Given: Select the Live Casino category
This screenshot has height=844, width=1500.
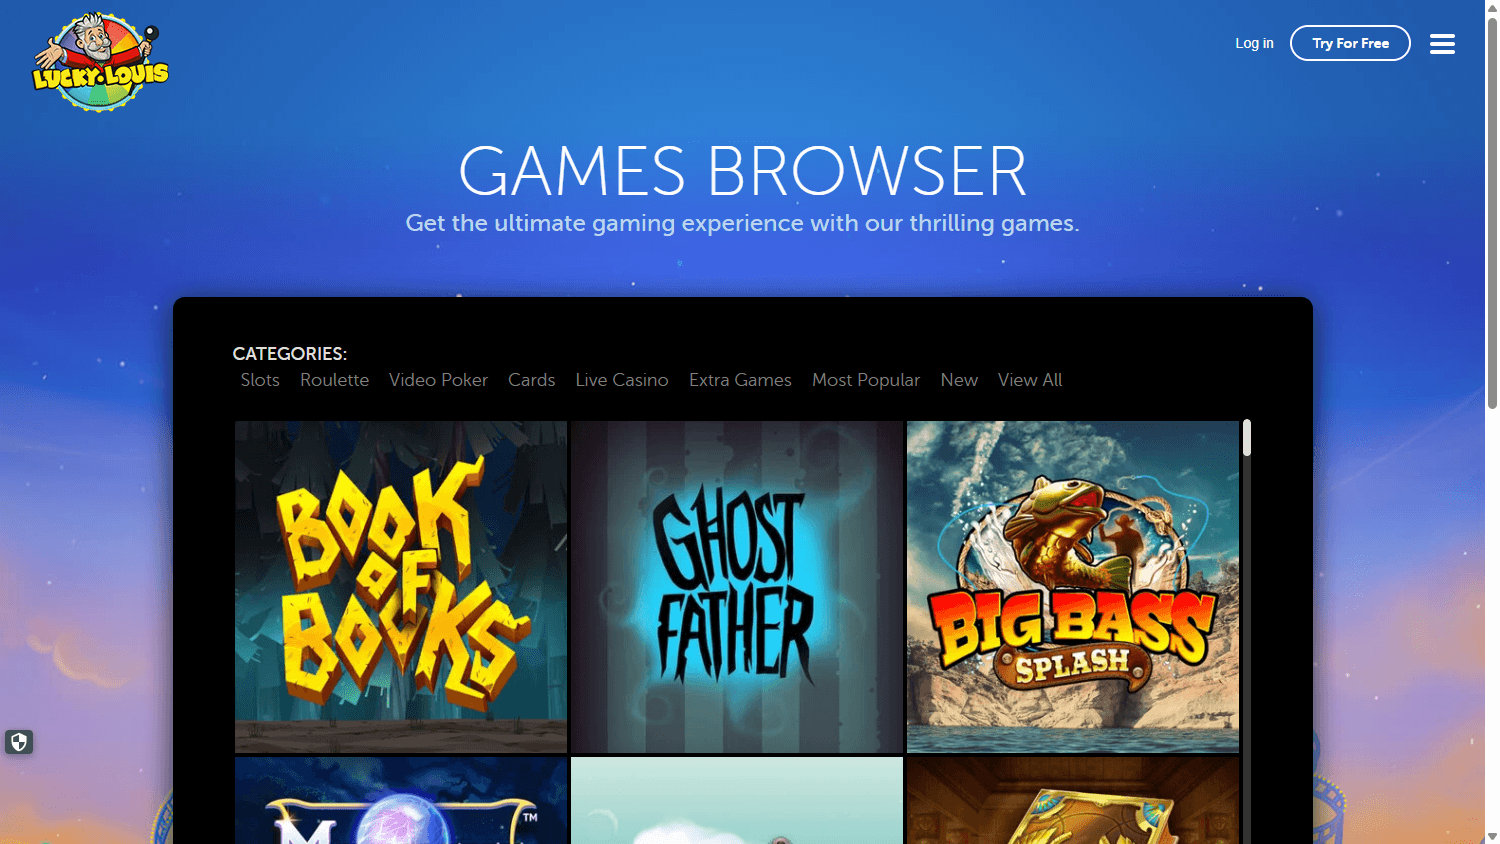Looking at the screenshot, I should coord(622,380).
